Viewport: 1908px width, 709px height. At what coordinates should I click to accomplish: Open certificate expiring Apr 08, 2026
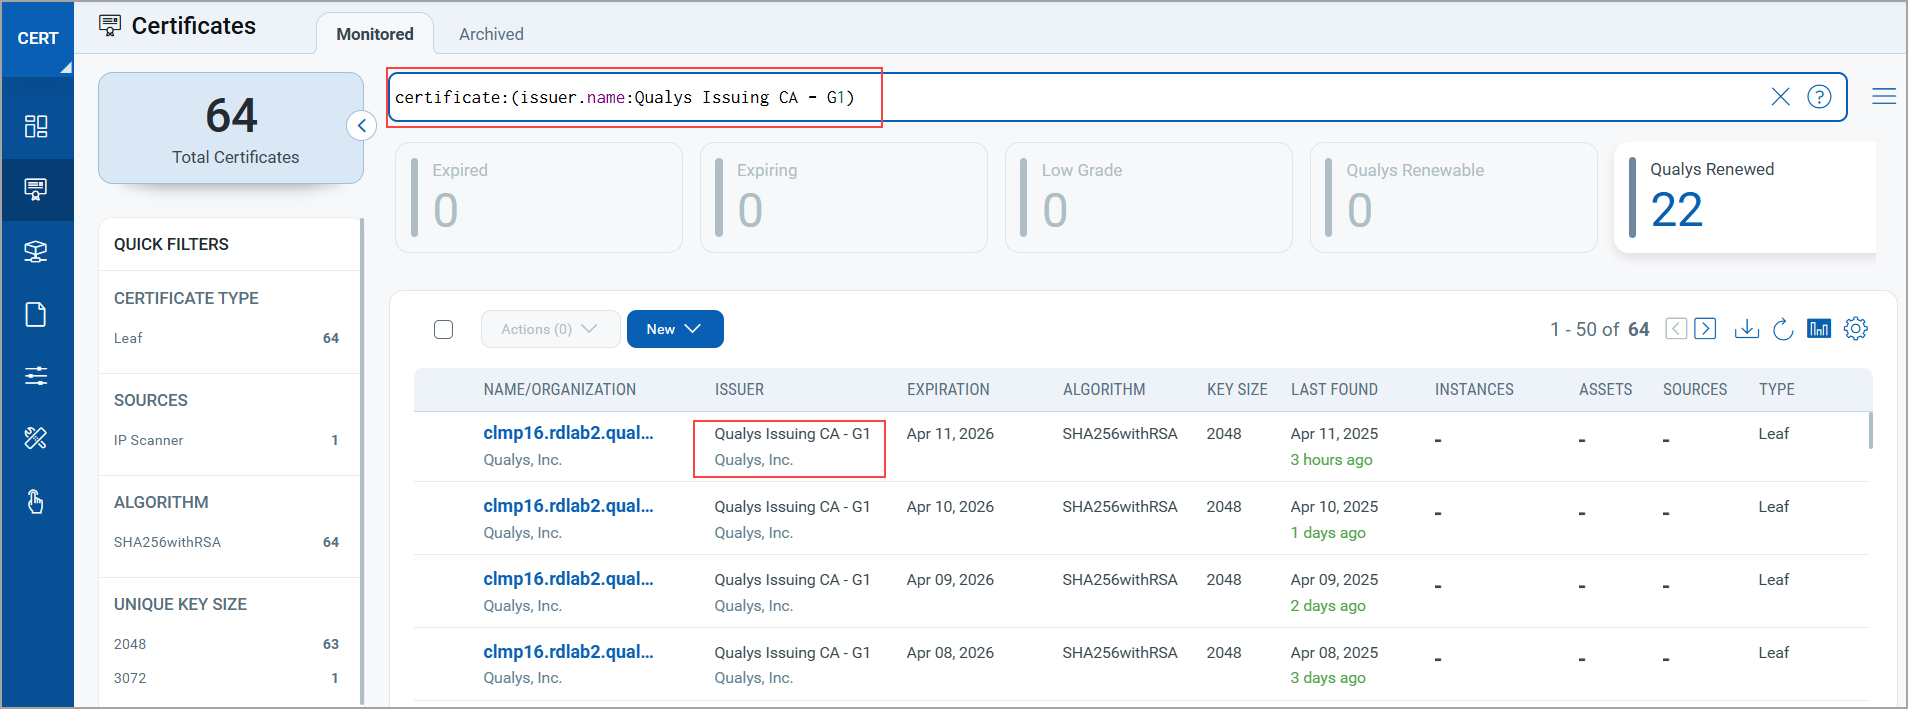point(568,652)
